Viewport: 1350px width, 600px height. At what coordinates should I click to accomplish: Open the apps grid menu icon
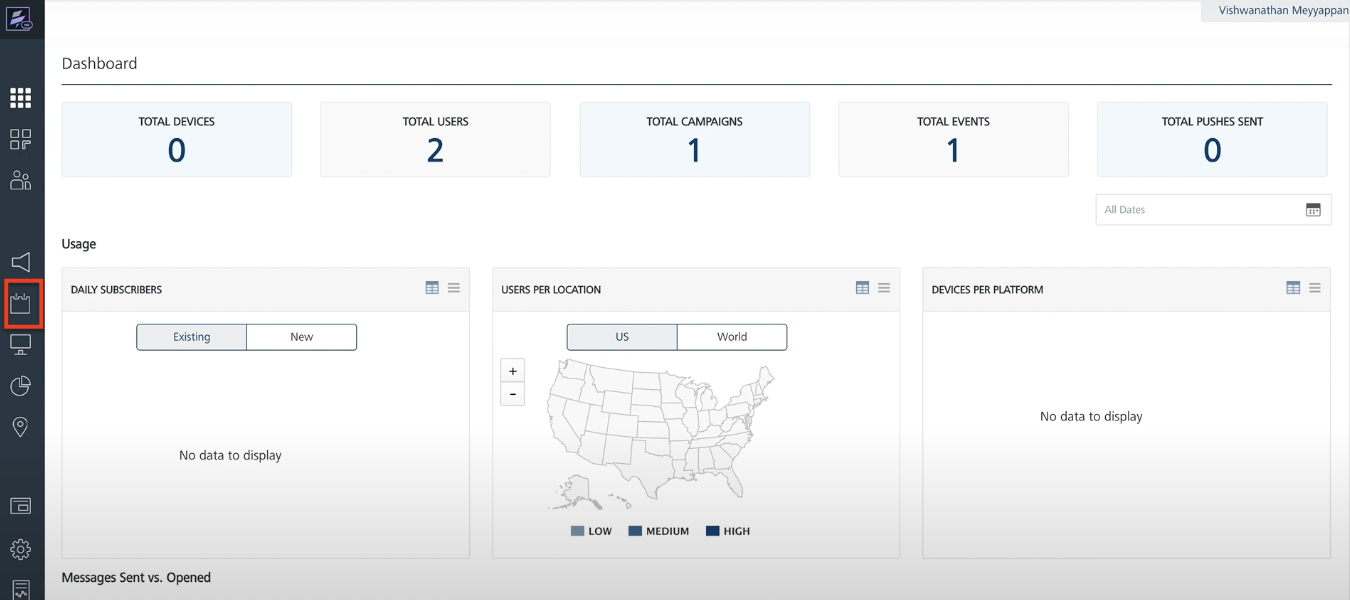[20, 97]
